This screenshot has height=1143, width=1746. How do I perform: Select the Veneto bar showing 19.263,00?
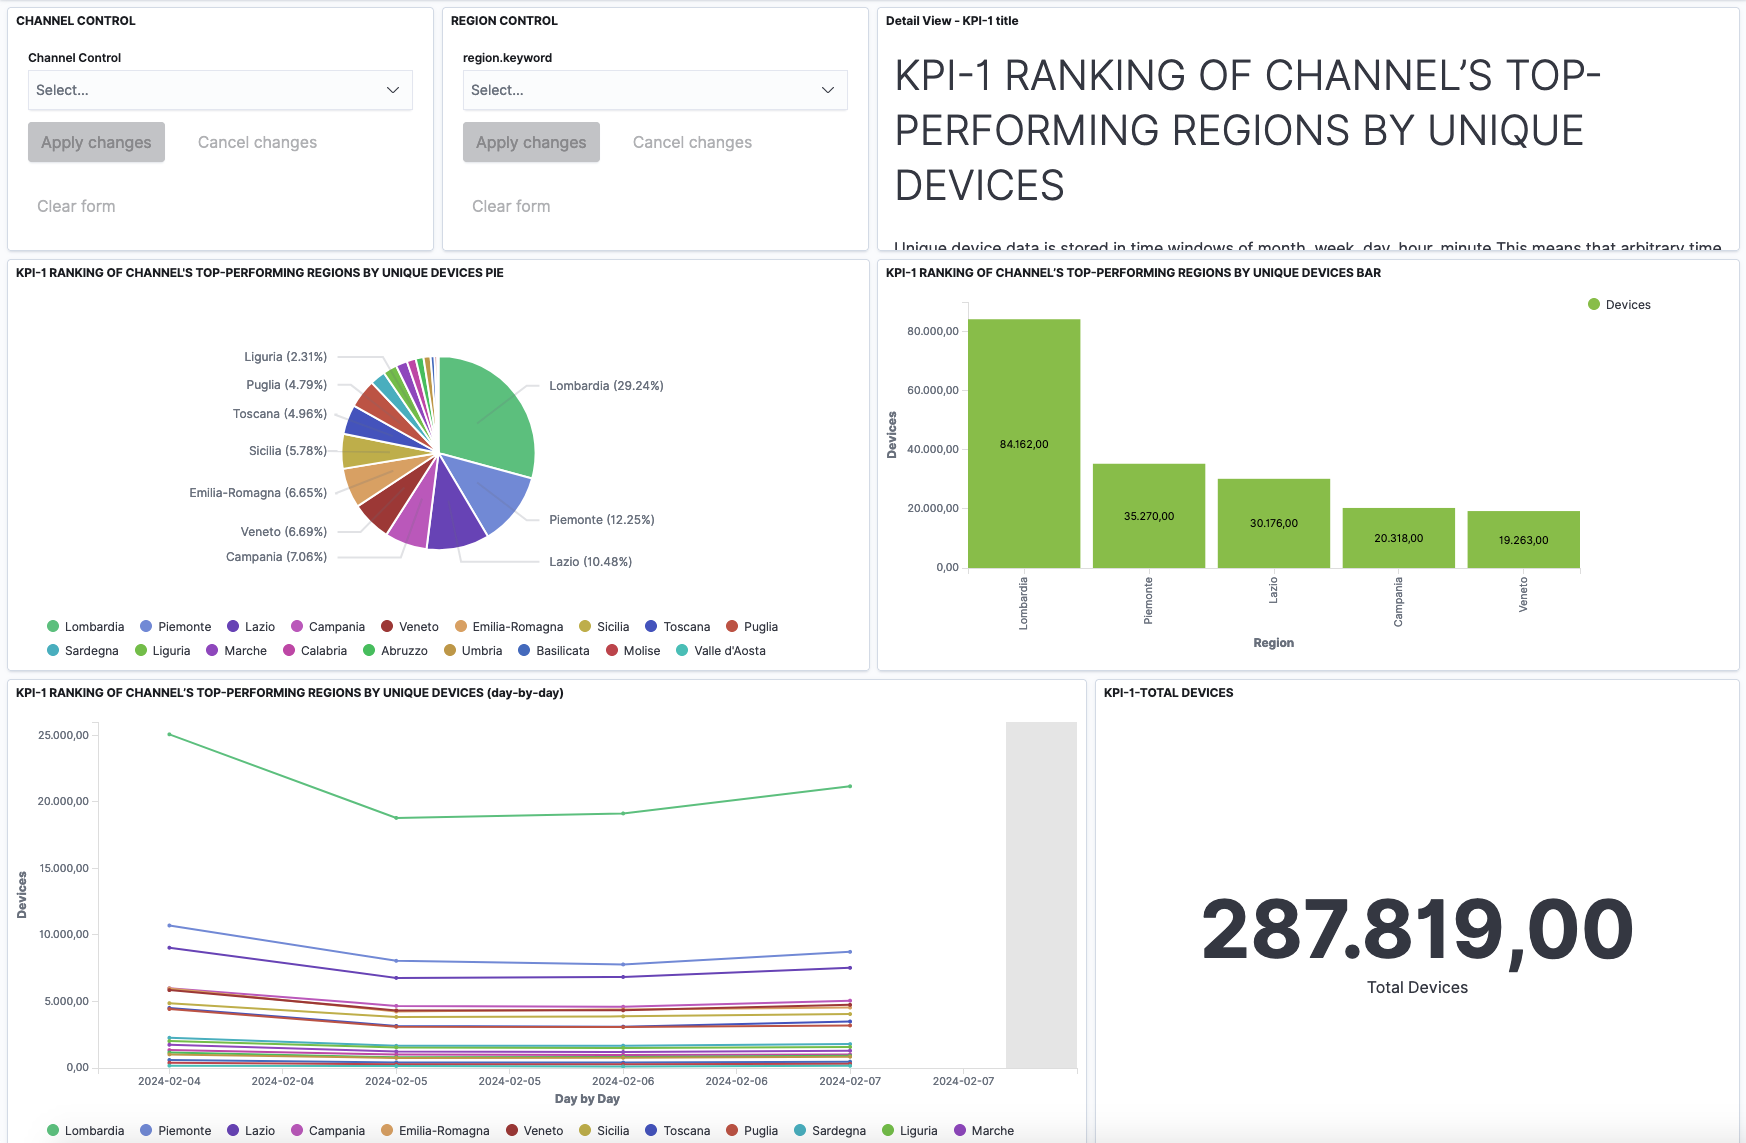(x=1523, y=539)
